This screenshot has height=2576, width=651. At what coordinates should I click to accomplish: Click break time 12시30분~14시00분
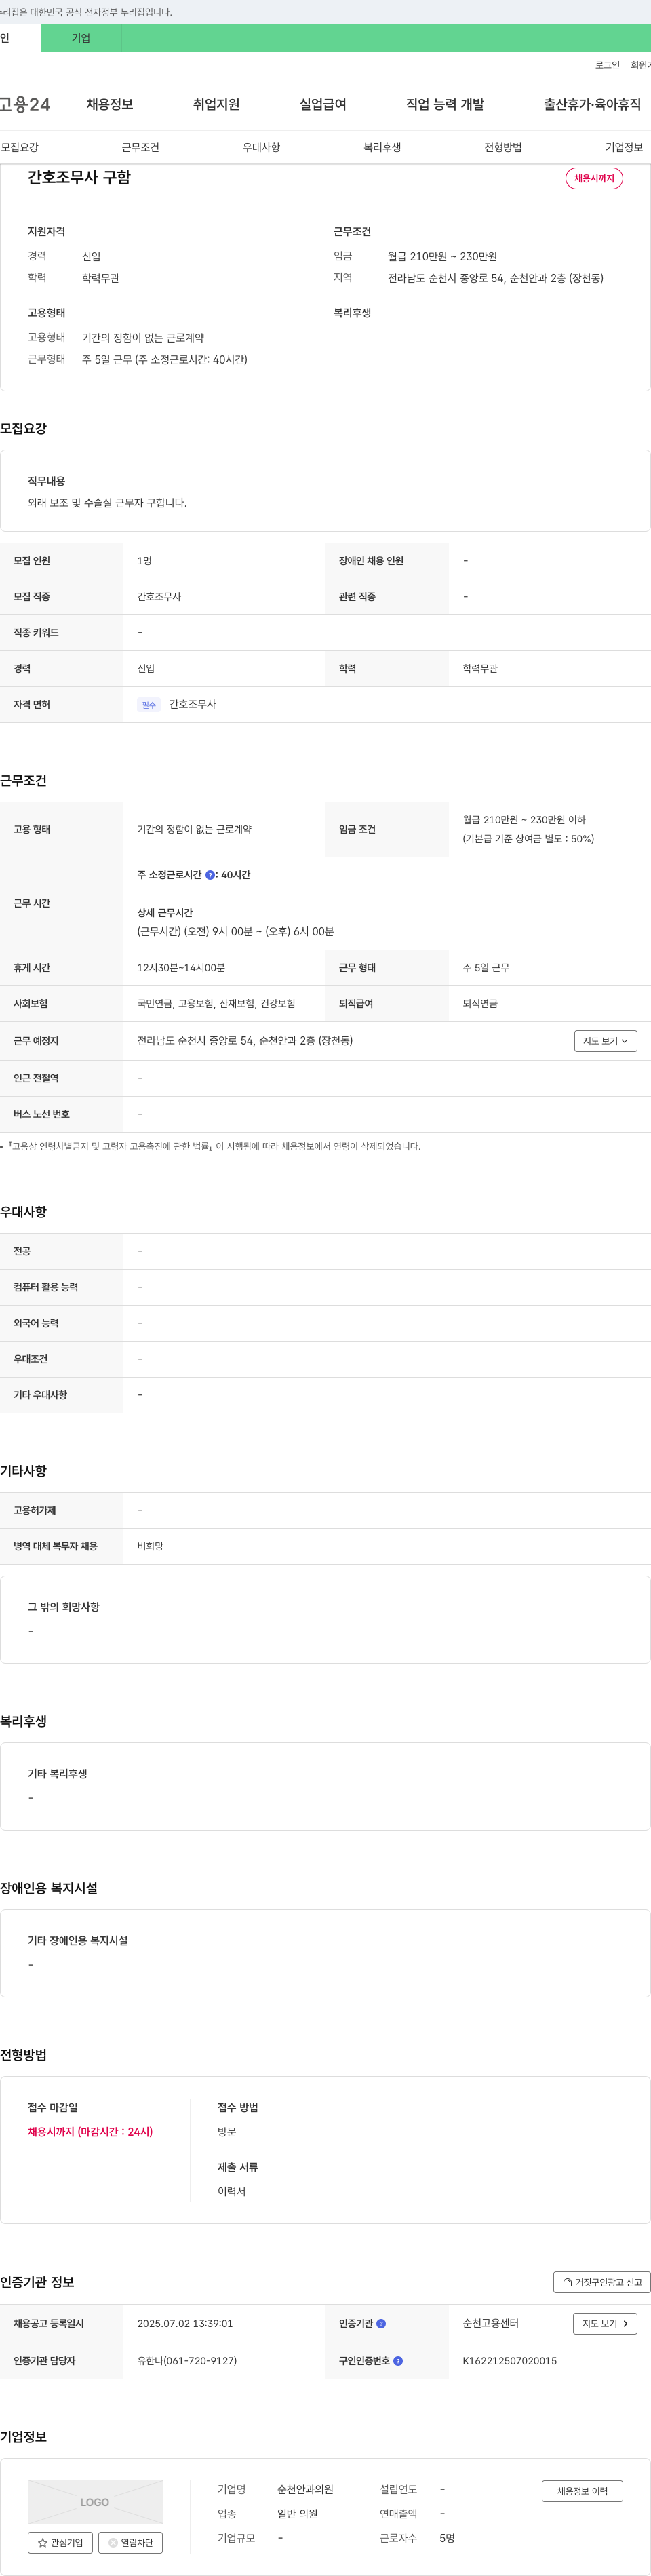181,968
